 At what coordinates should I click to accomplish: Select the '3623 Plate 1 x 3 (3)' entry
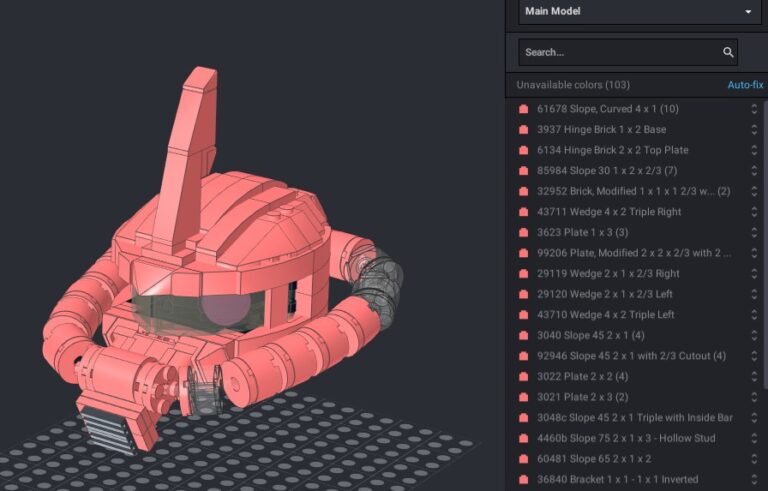(583, 232)
